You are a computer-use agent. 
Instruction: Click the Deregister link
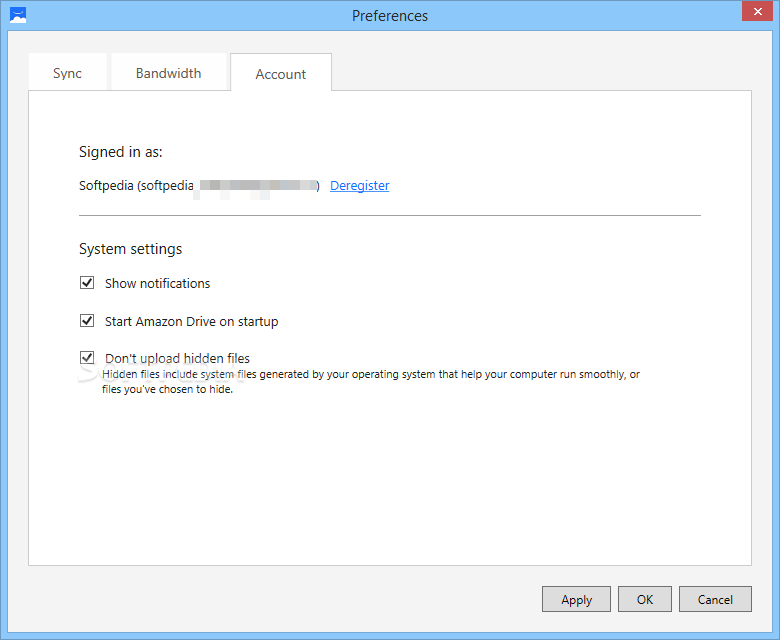click(360, 185)
